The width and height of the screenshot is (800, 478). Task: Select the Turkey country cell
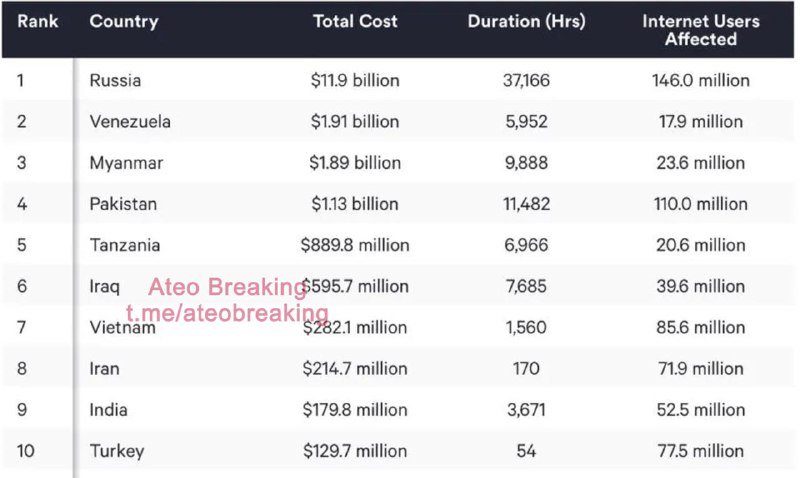click(116, 451)
